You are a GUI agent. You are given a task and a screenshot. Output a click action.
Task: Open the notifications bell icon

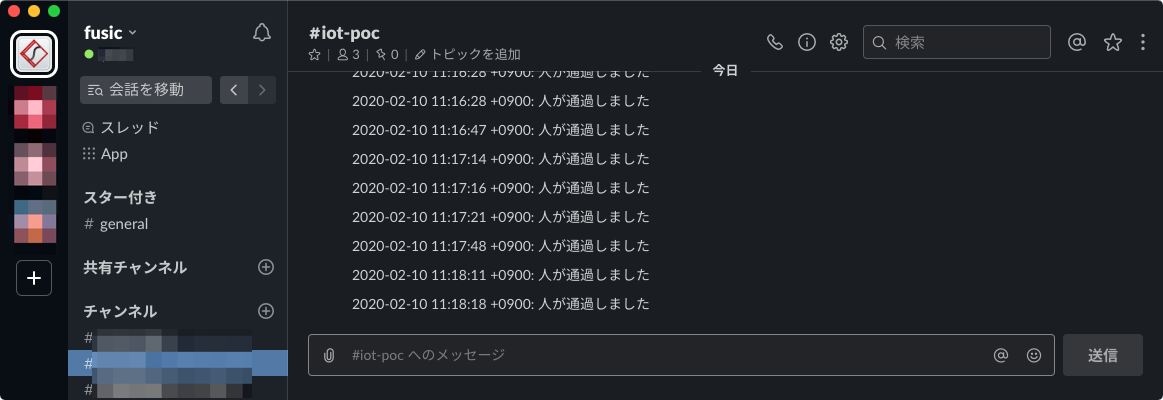pos(262,33)
